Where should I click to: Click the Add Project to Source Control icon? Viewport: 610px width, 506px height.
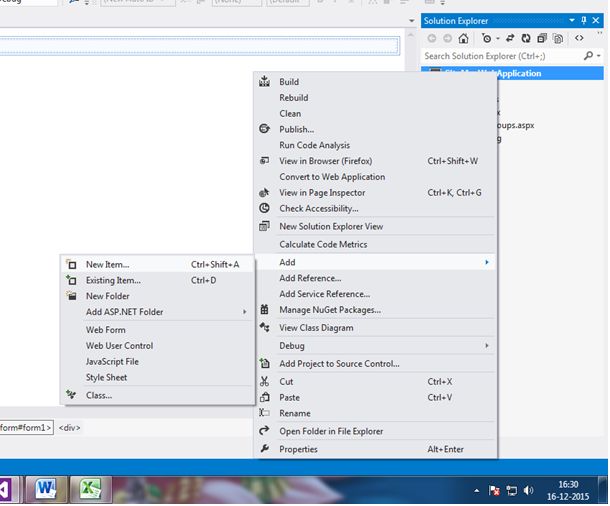pos(265,364)
